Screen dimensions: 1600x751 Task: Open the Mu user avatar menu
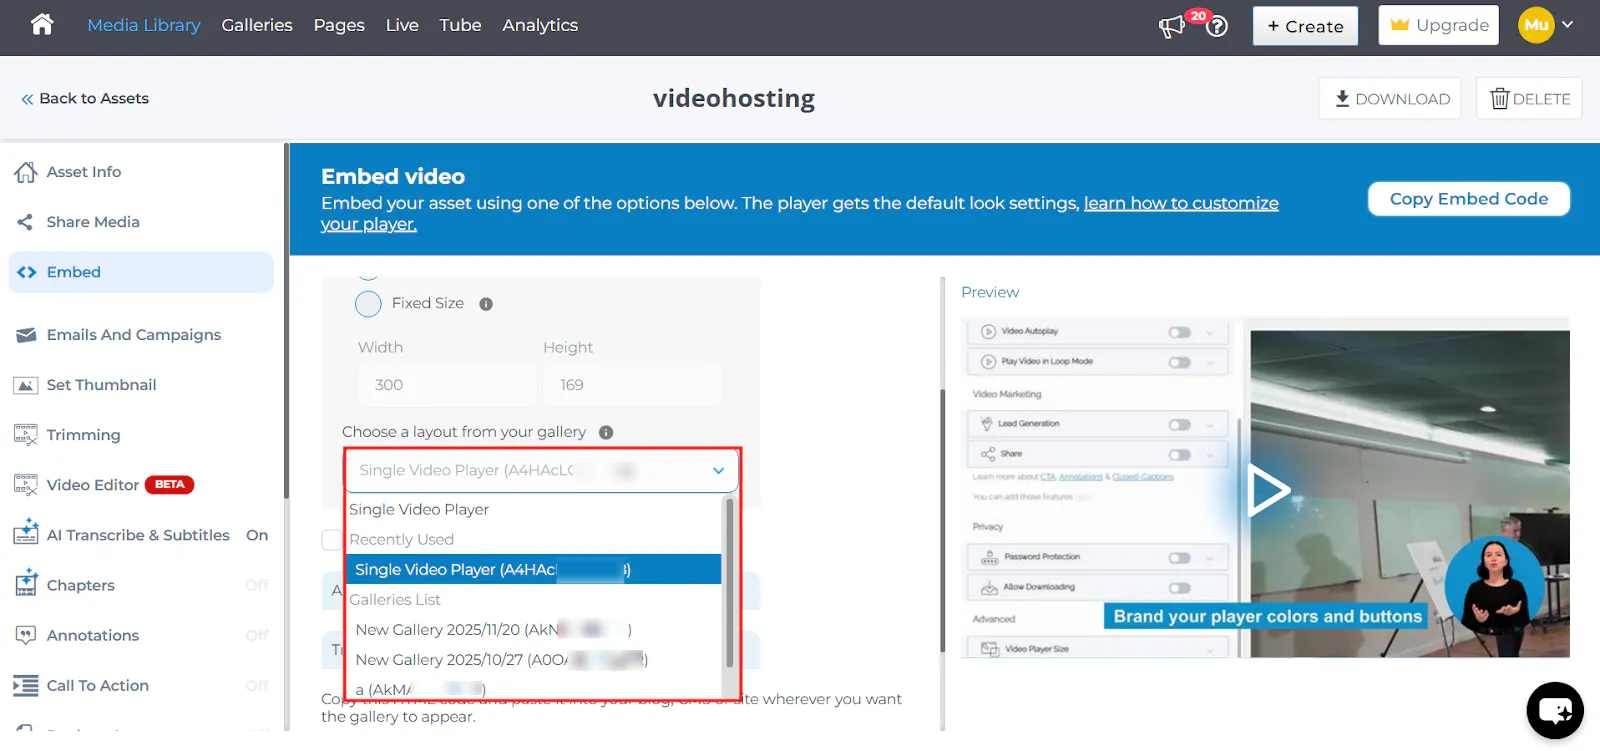pyautogui.click(x=1536, y=25)
